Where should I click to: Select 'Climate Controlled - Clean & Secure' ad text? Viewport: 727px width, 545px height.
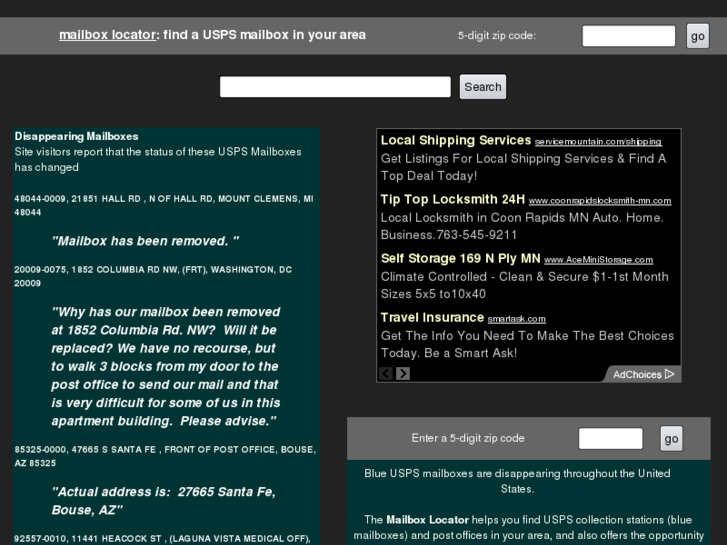[524, 285]
